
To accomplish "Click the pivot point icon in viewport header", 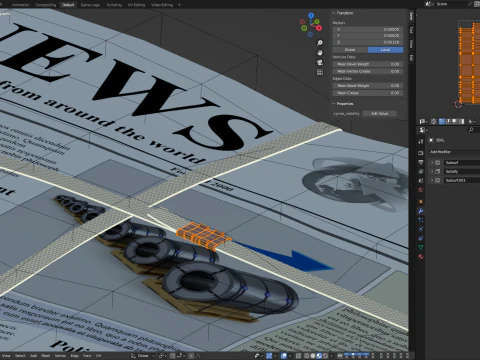I will tap(162, 356).
